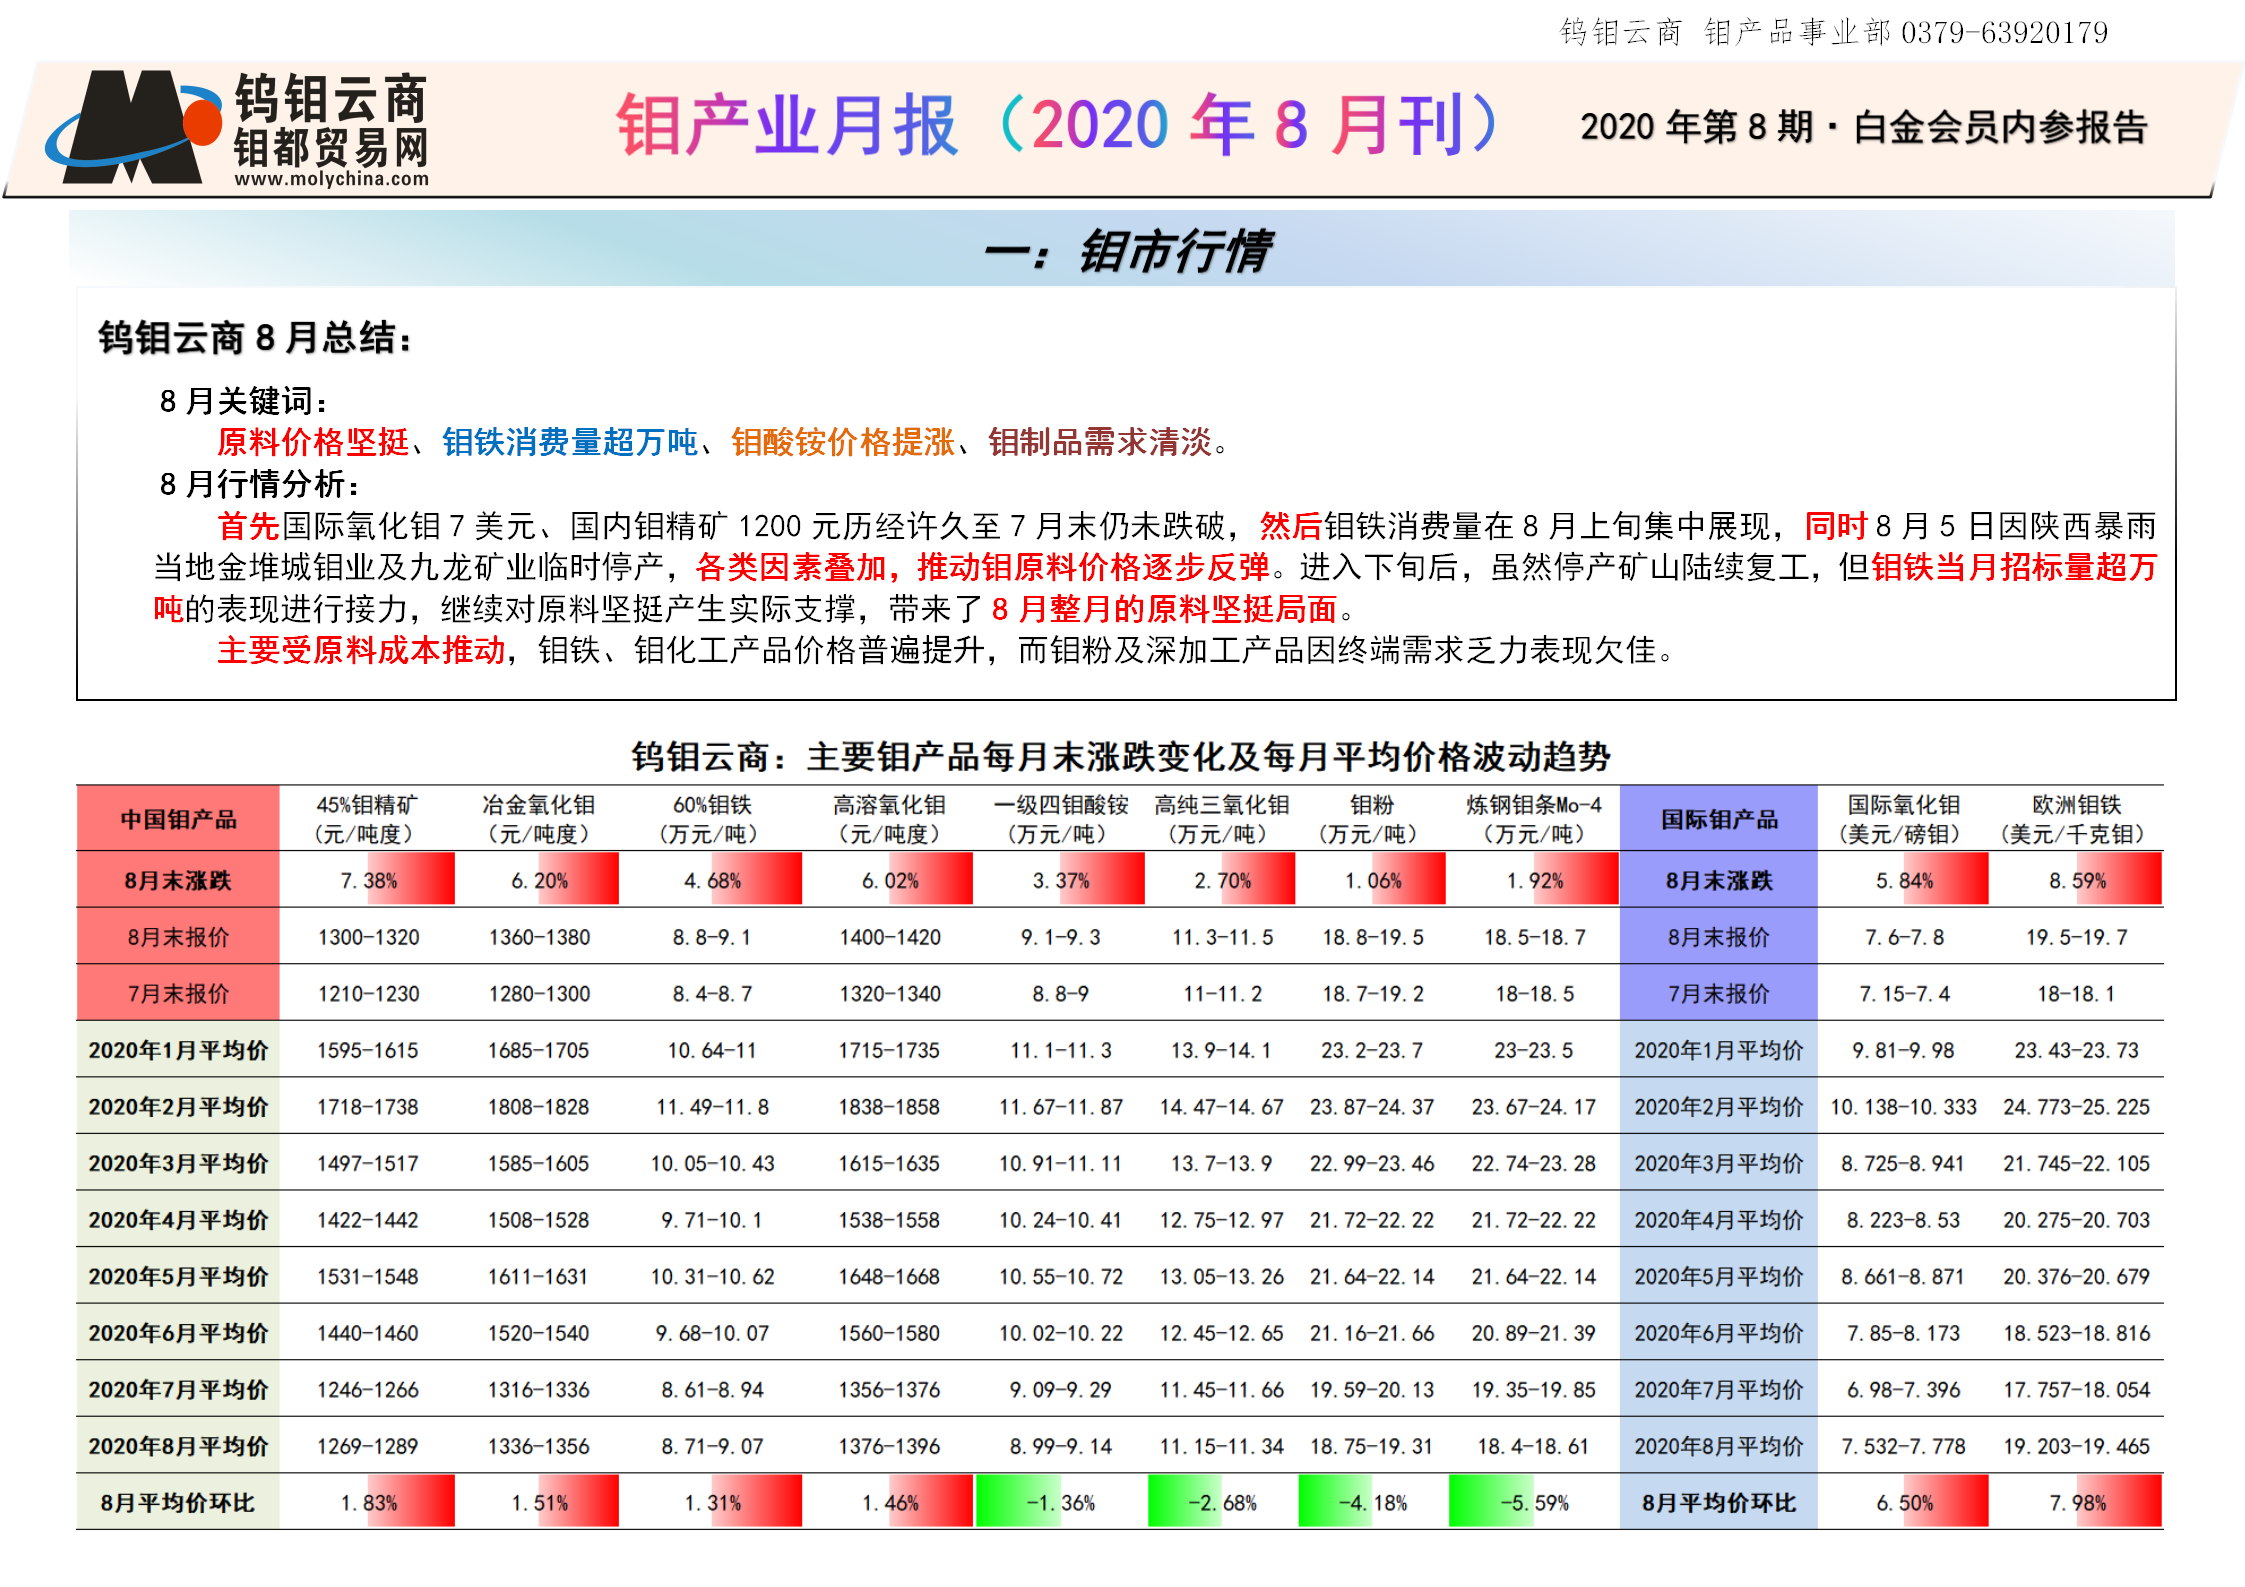Click the 7.6-7.8 international price cell

(x=1904, y=937)
